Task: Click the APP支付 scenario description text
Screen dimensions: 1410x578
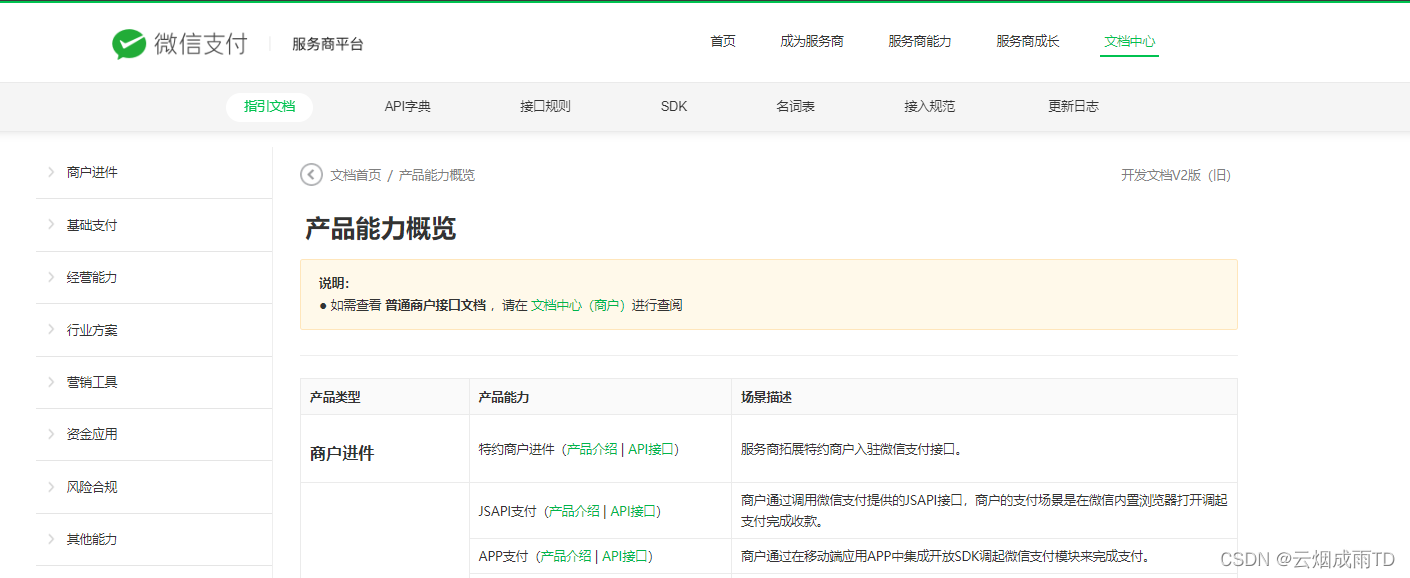Action: coord(945,556)
